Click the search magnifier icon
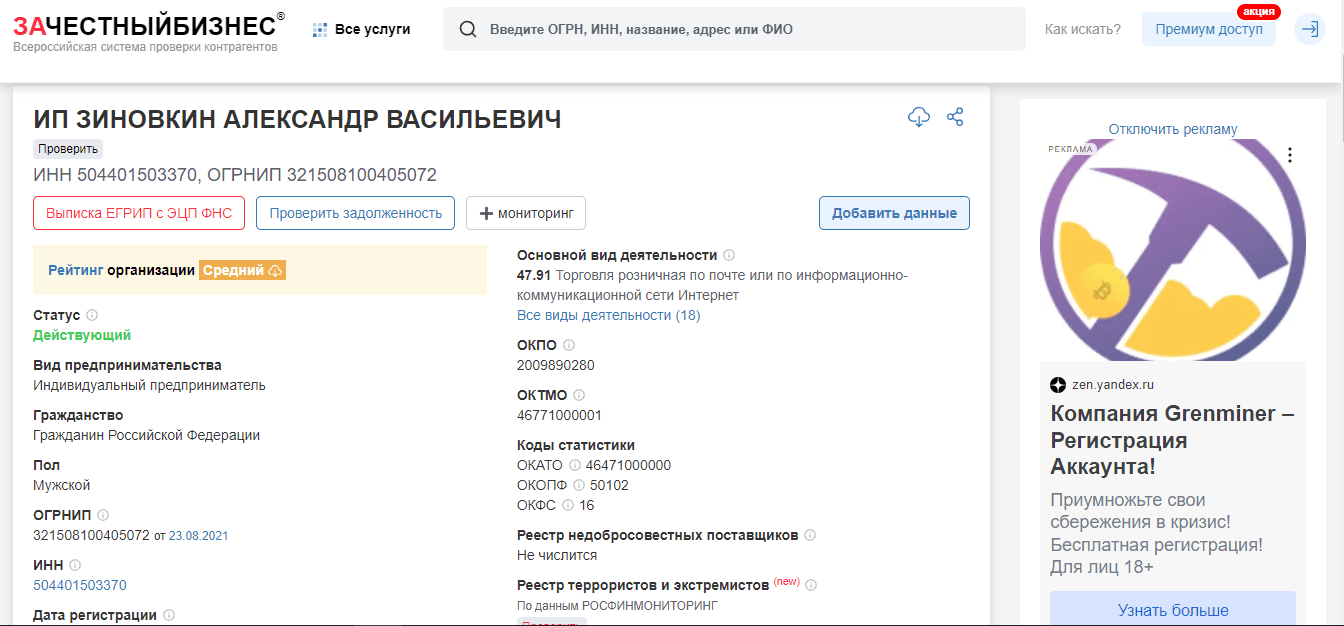Image resolution: width=1344 pixels, height=626 pixels. (468, 29)
